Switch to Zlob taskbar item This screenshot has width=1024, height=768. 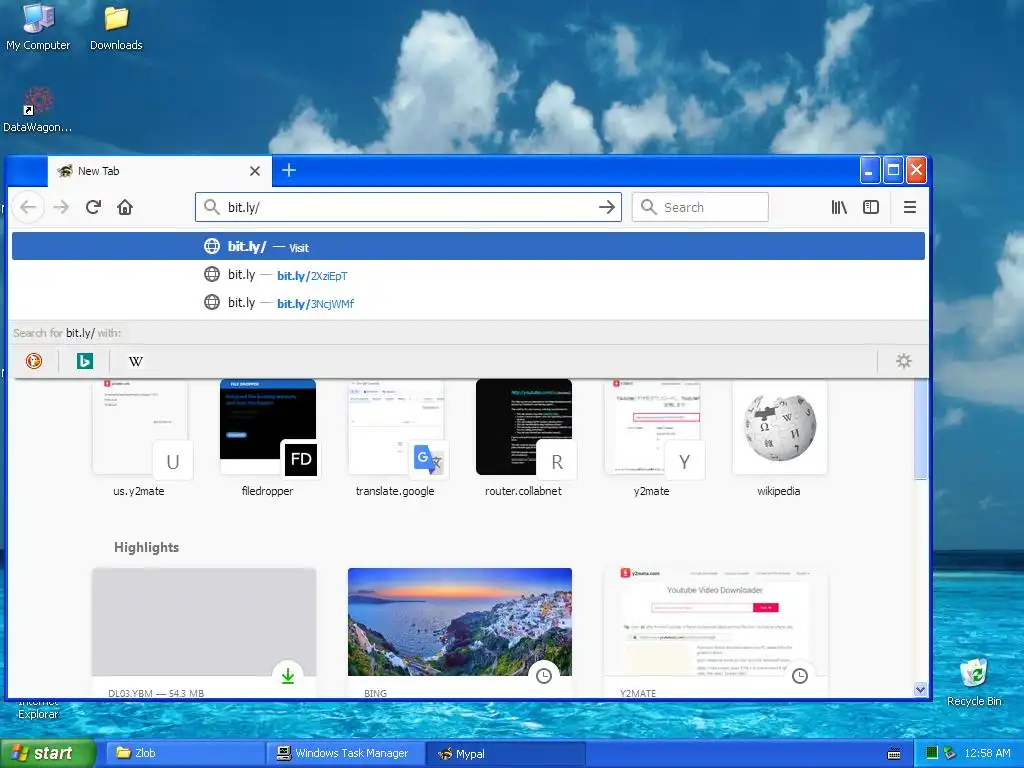(185, 753)
